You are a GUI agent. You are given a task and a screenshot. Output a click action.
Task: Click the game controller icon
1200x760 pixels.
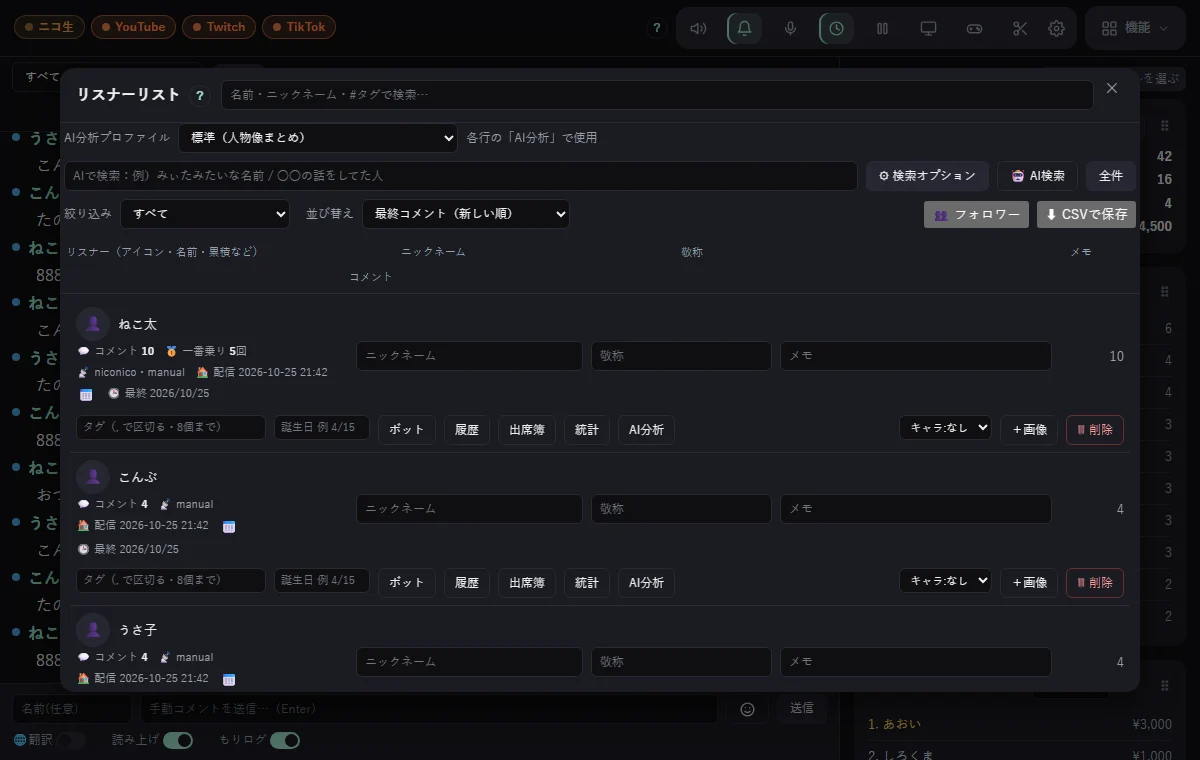(x=974, y=28)
